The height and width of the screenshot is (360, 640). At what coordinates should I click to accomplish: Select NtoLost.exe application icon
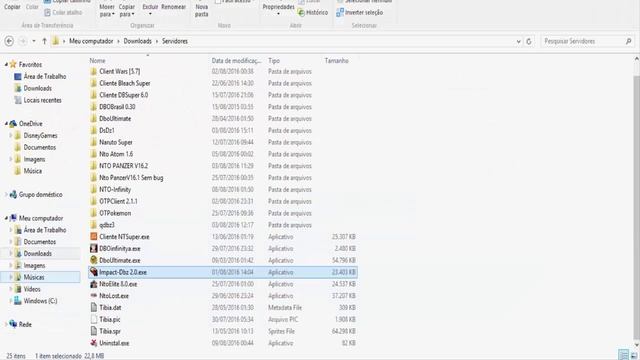[93, 296]
